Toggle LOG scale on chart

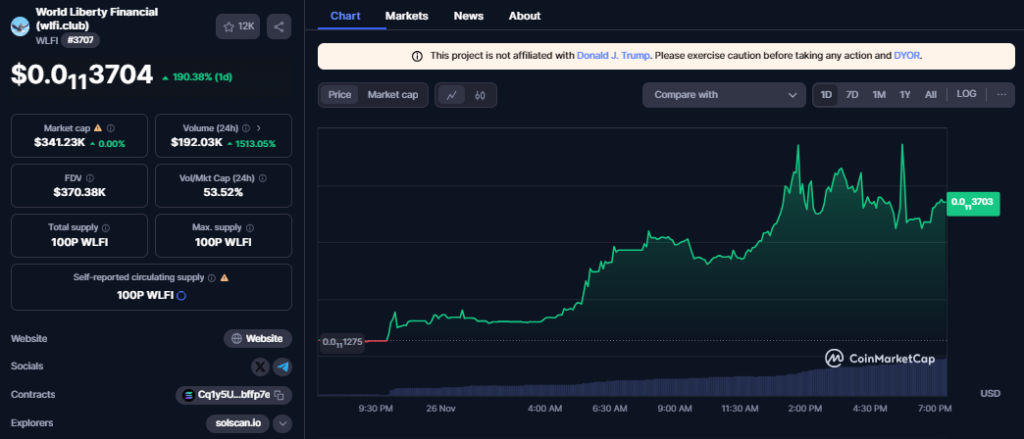pyautogui.click(x=967, y=94)
